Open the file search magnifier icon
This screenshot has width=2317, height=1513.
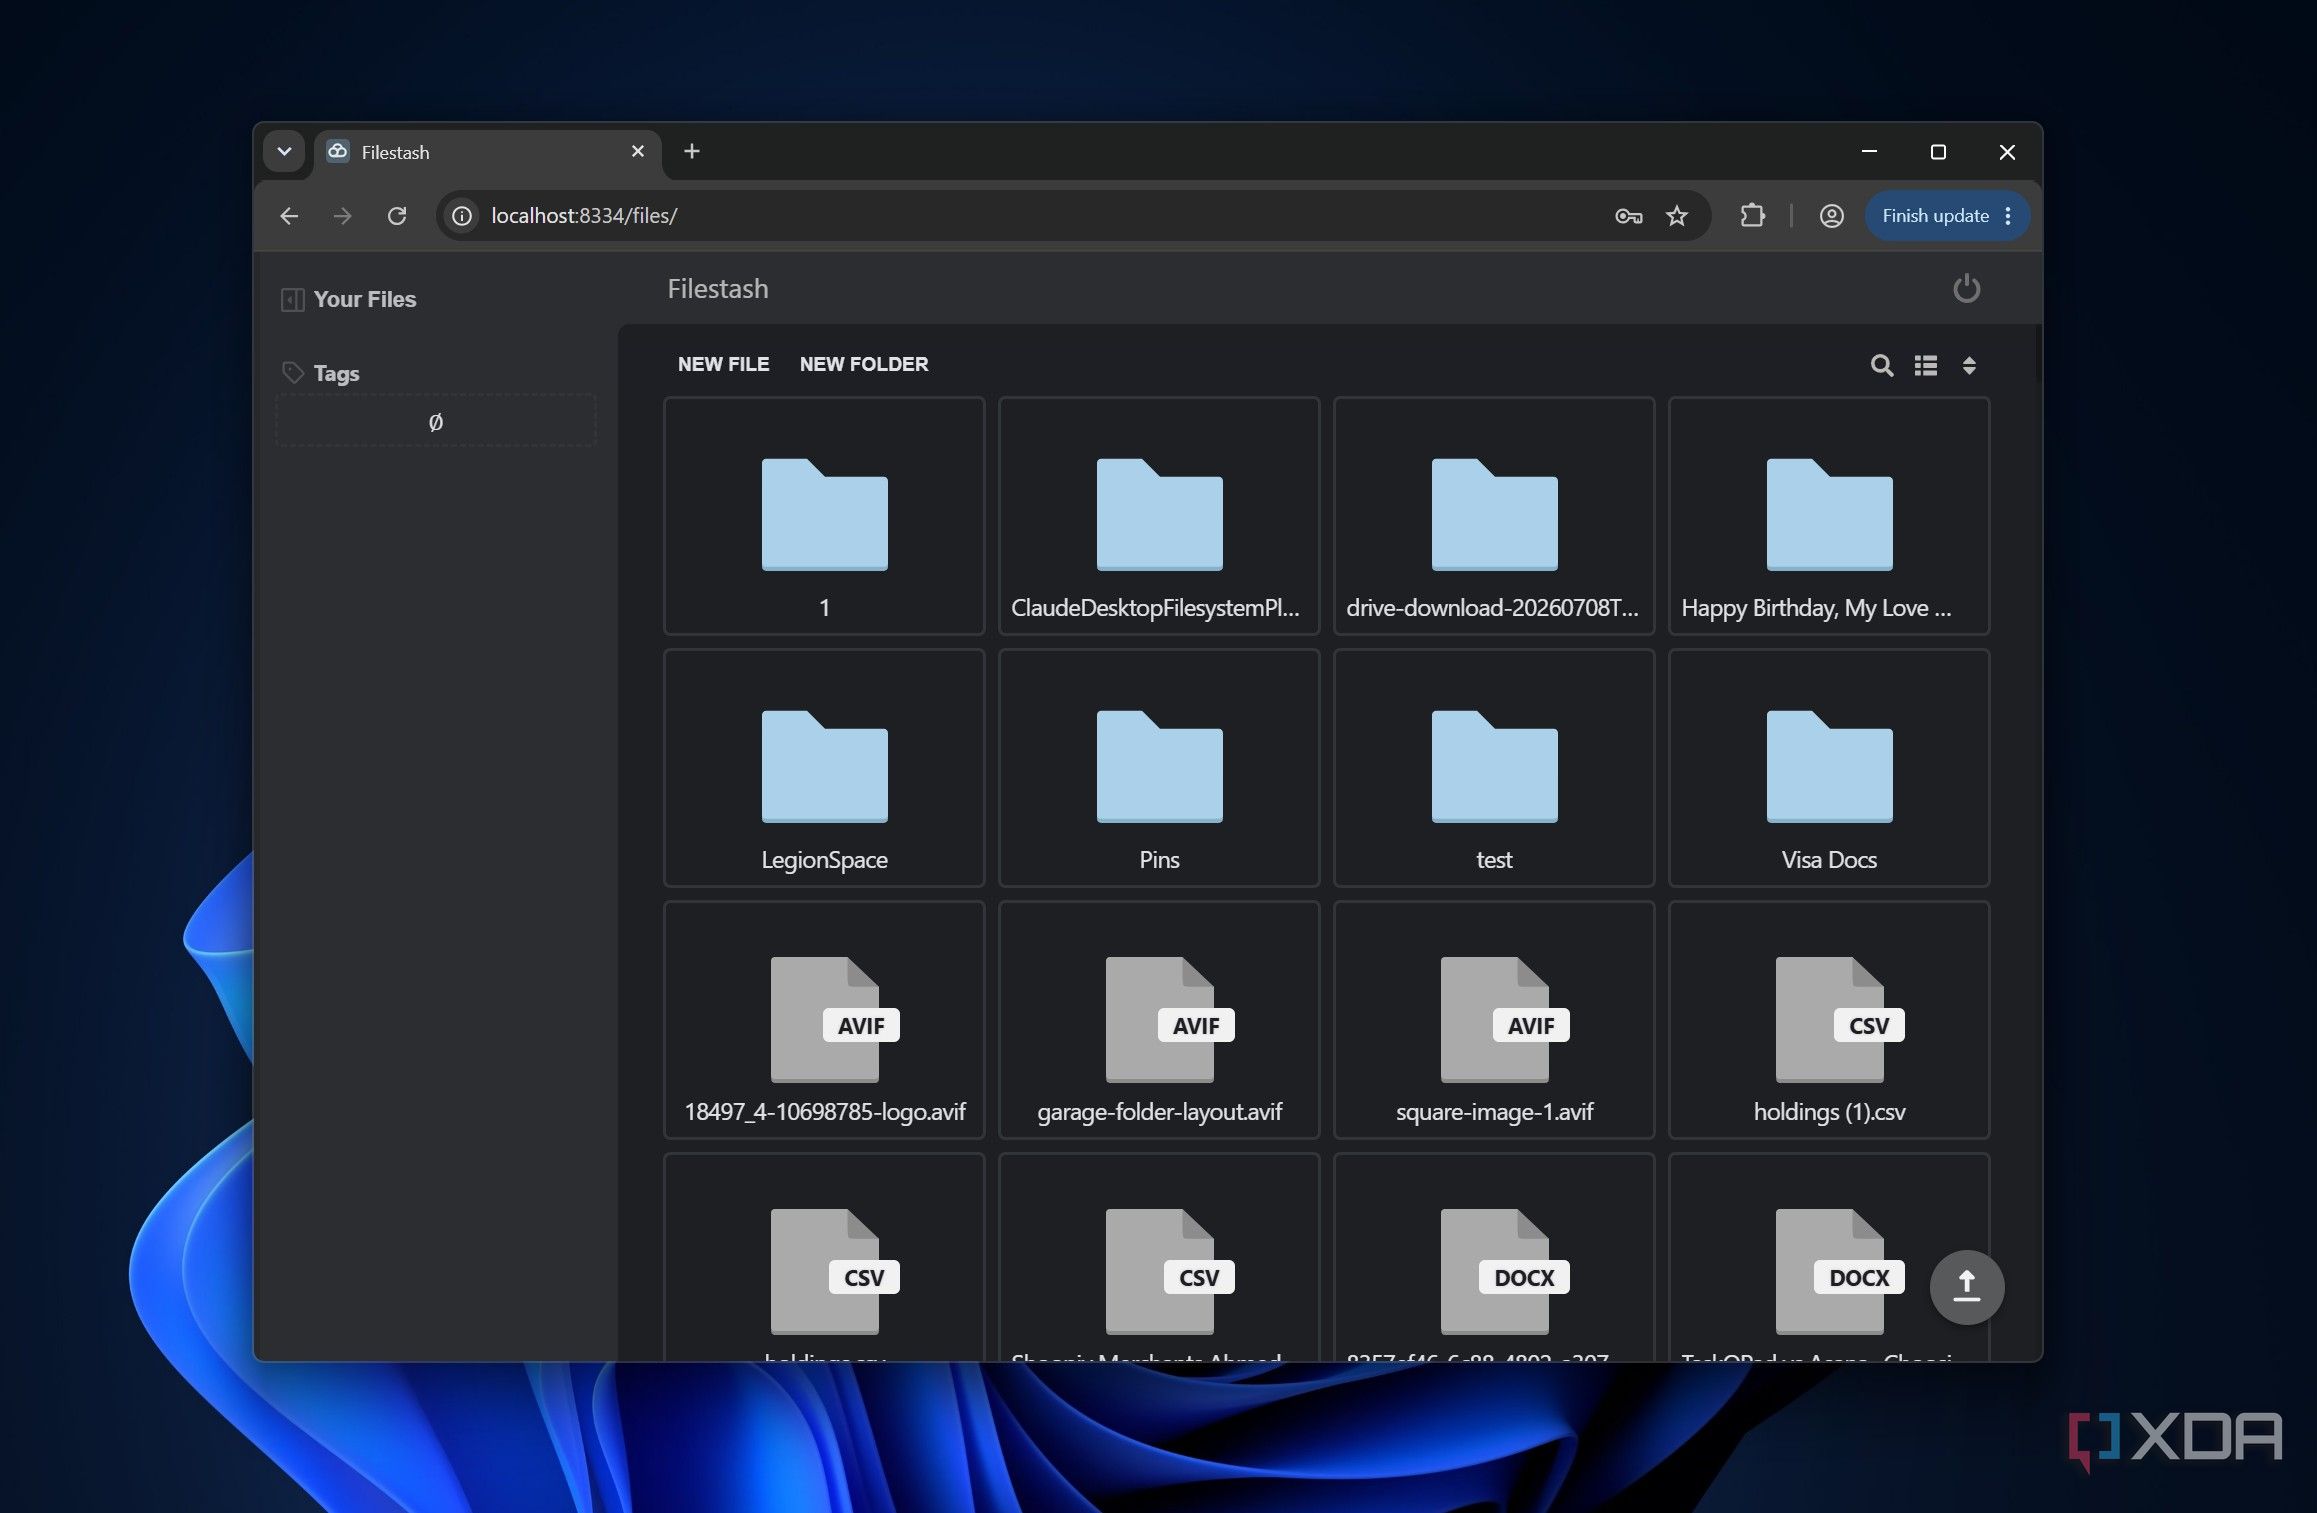tap(1881, 365)
